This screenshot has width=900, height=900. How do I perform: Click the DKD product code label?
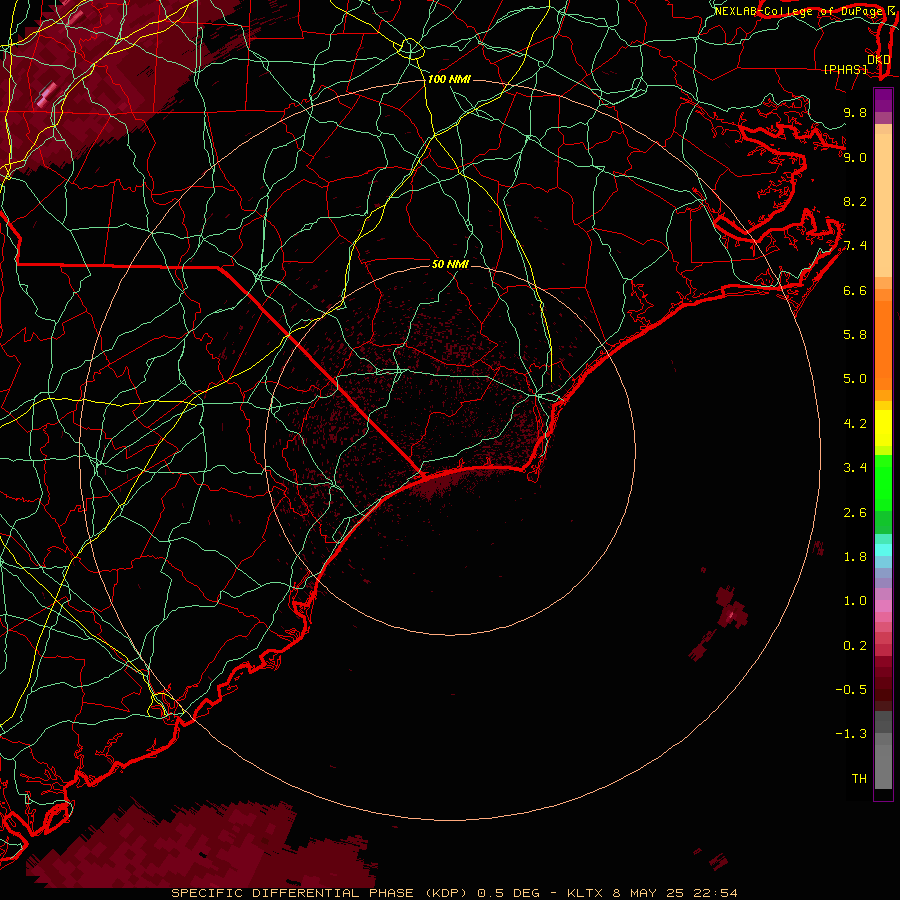878,59
